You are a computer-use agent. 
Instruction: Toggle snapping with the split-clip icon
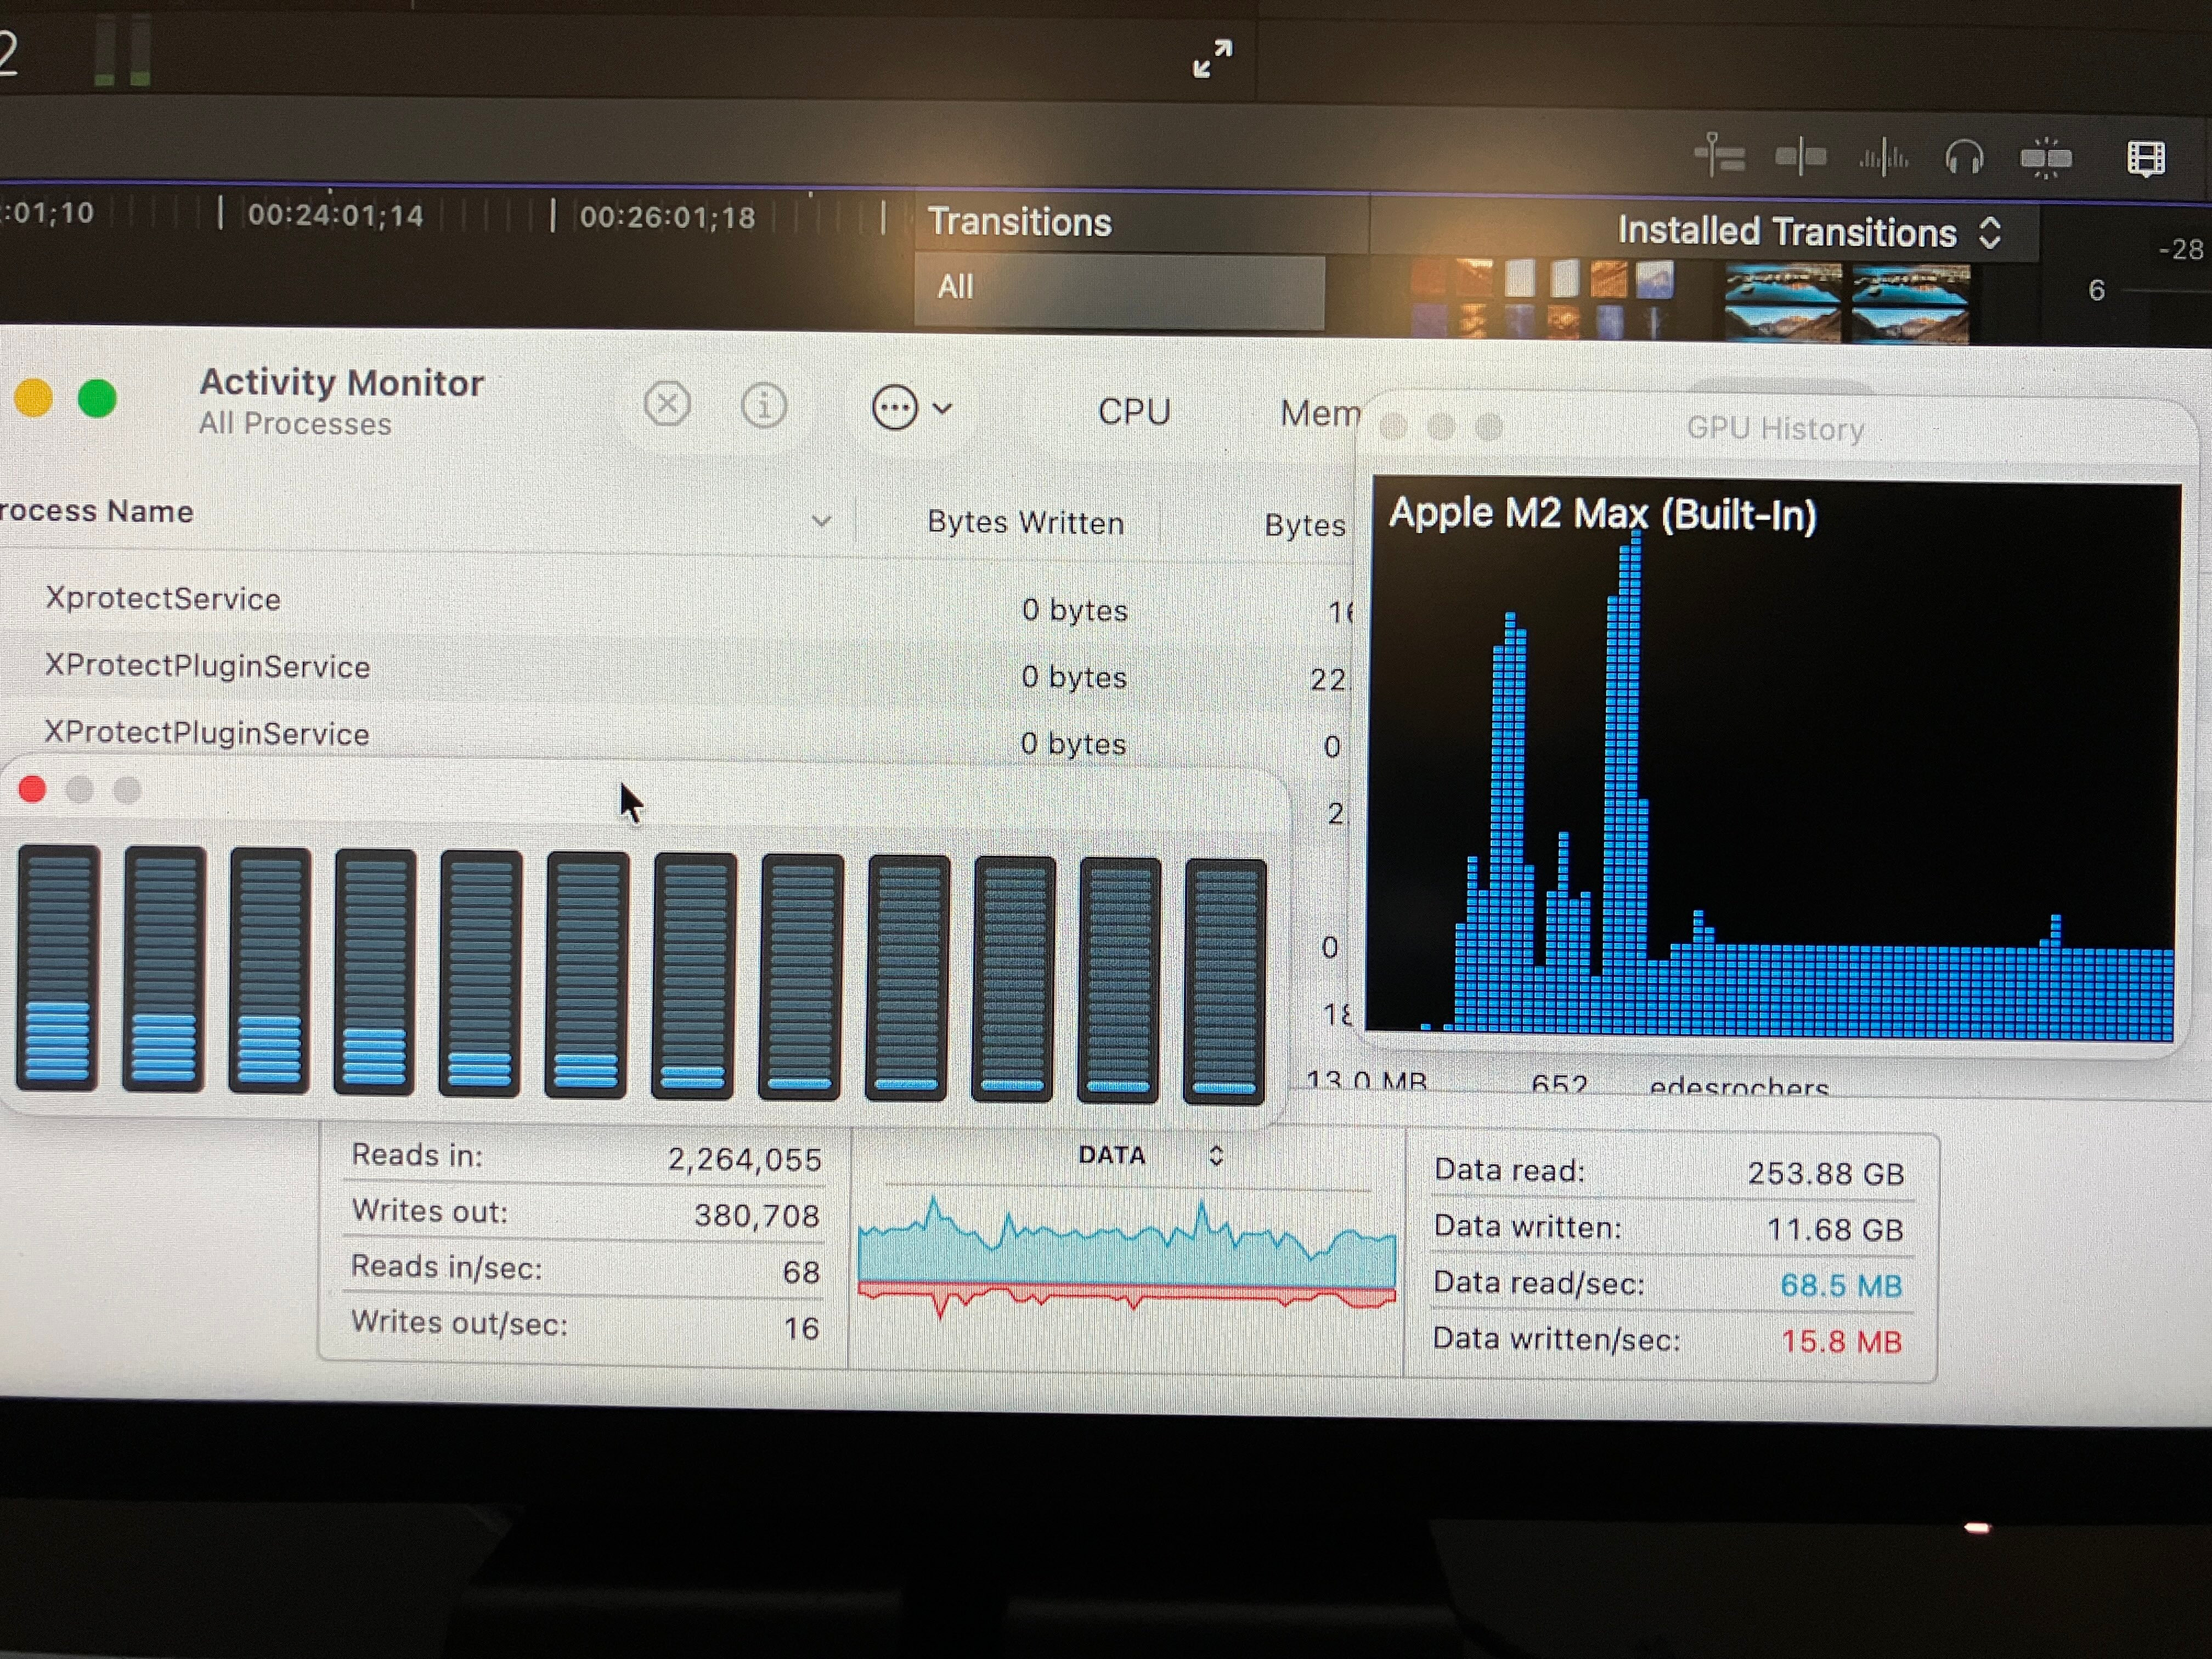1801,157
